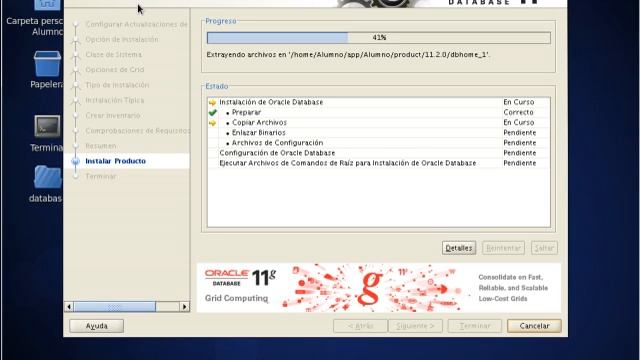
Task: Click the Configuración de Oracle Database row
Action: click(x=378, y=153)
